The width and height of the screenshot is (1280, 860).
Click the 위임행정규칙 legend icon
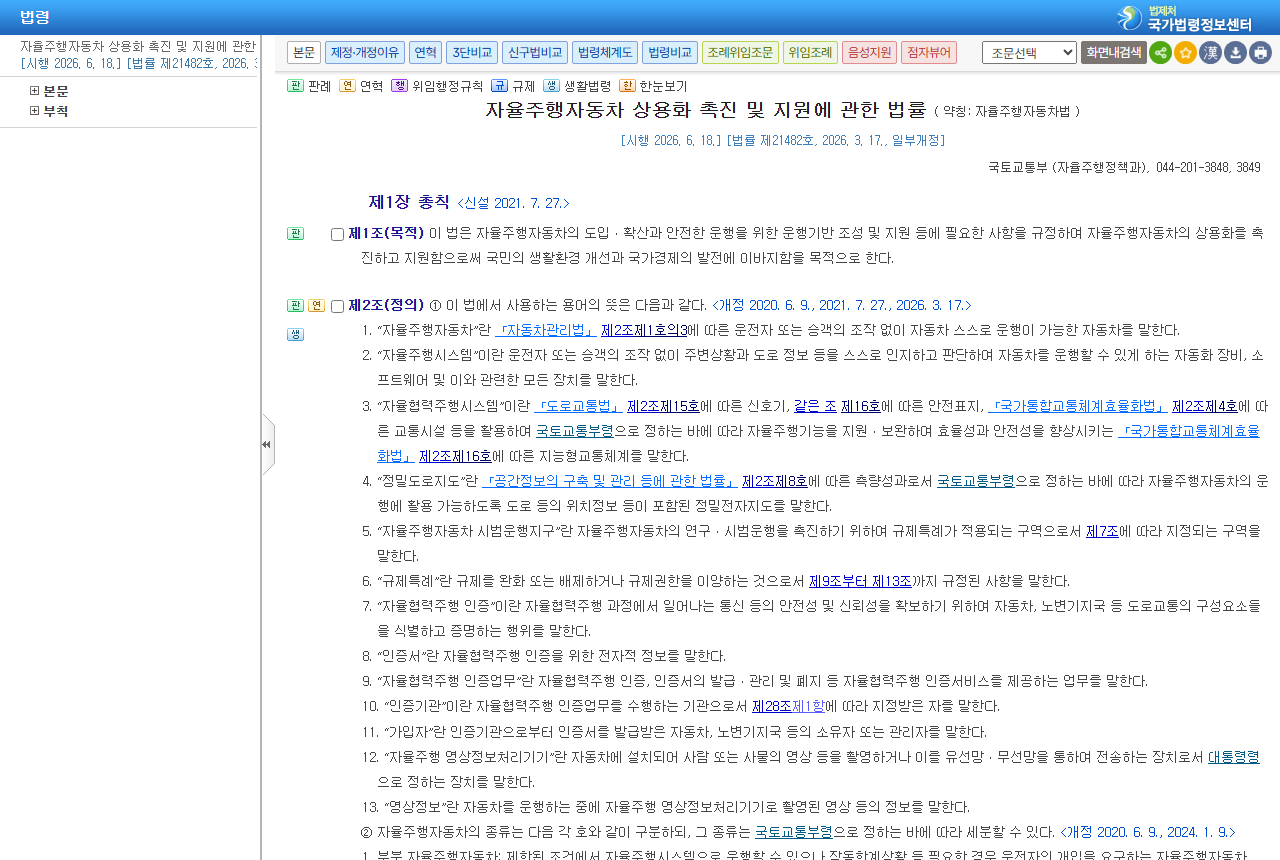399,86
